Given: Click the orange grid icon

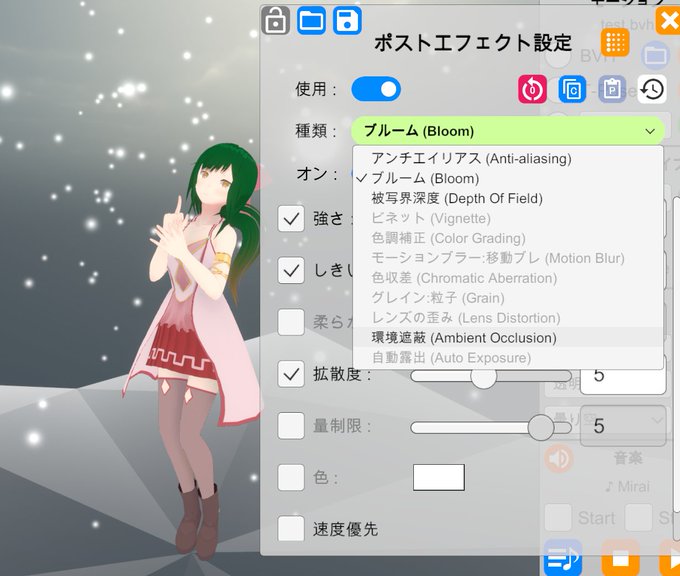Looking at the screenshot, I should tap(615, 43).
